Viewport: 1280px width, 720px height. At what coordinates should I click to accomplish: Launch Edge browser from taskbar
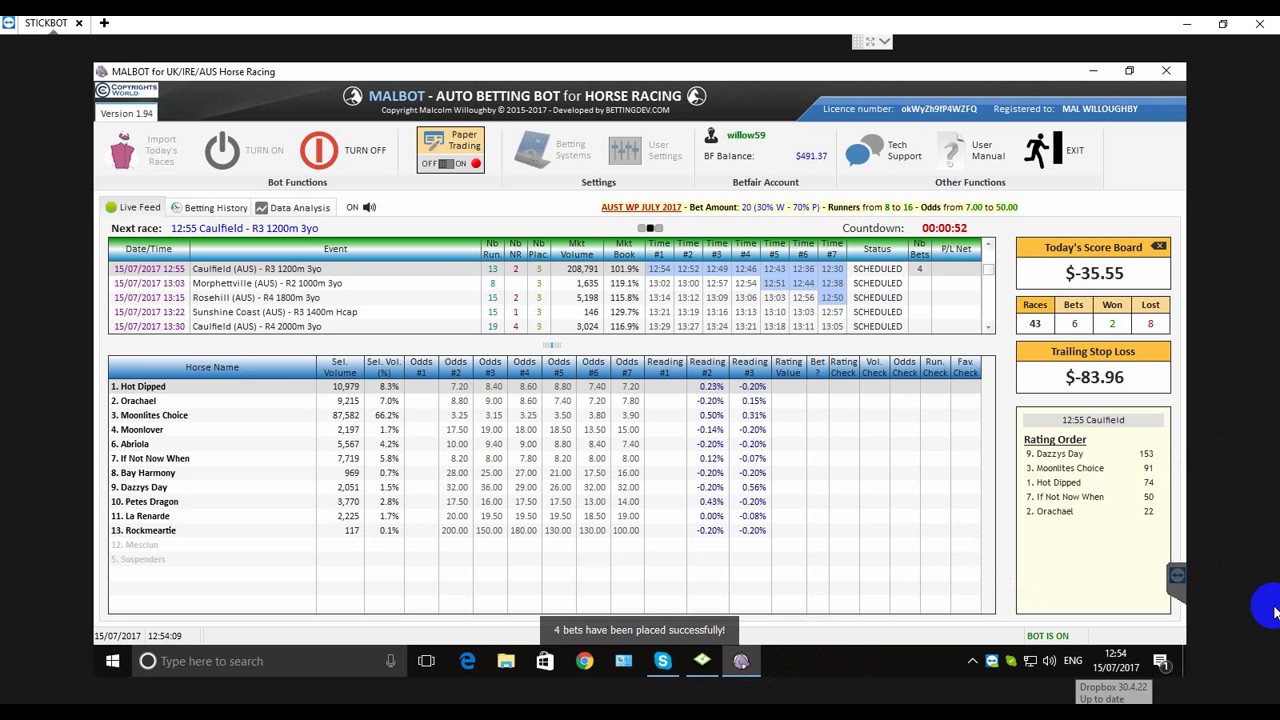click(x=467, y=661)
